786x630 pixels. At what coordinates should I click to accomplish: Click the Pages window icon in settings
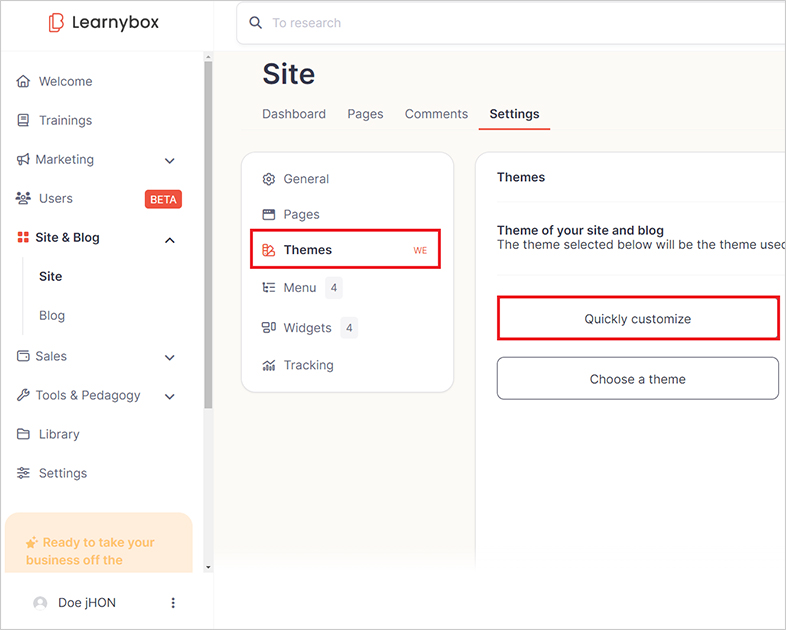269,215
